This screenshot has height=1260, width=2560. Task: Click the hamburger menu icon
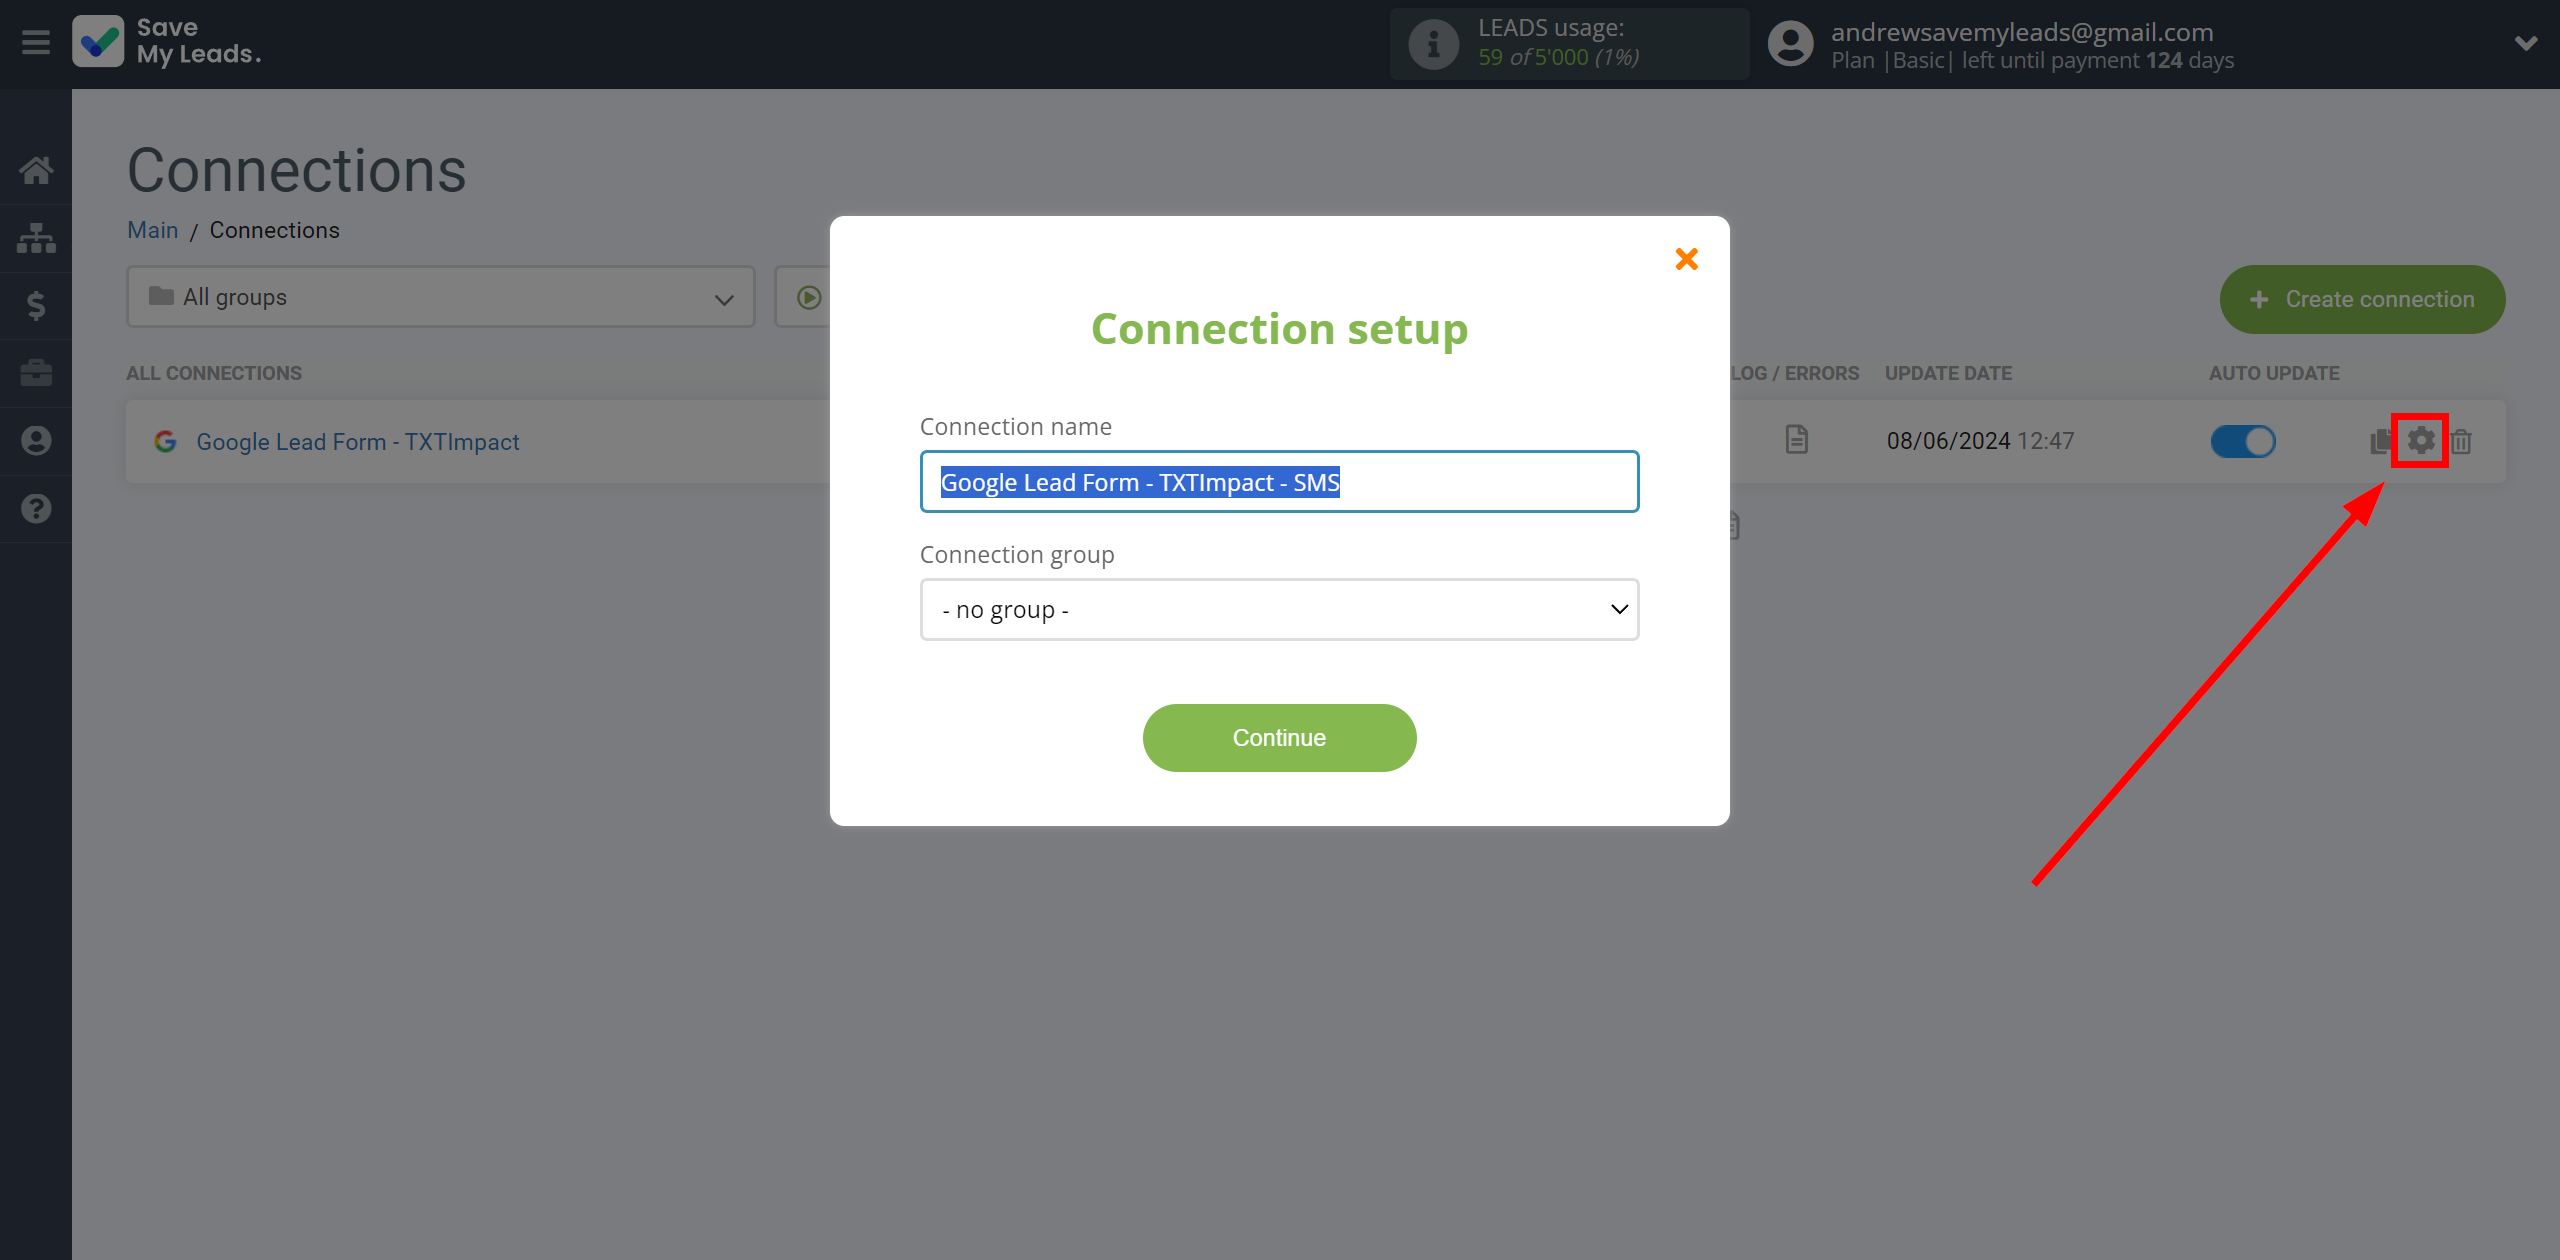[x=36, y=42]
